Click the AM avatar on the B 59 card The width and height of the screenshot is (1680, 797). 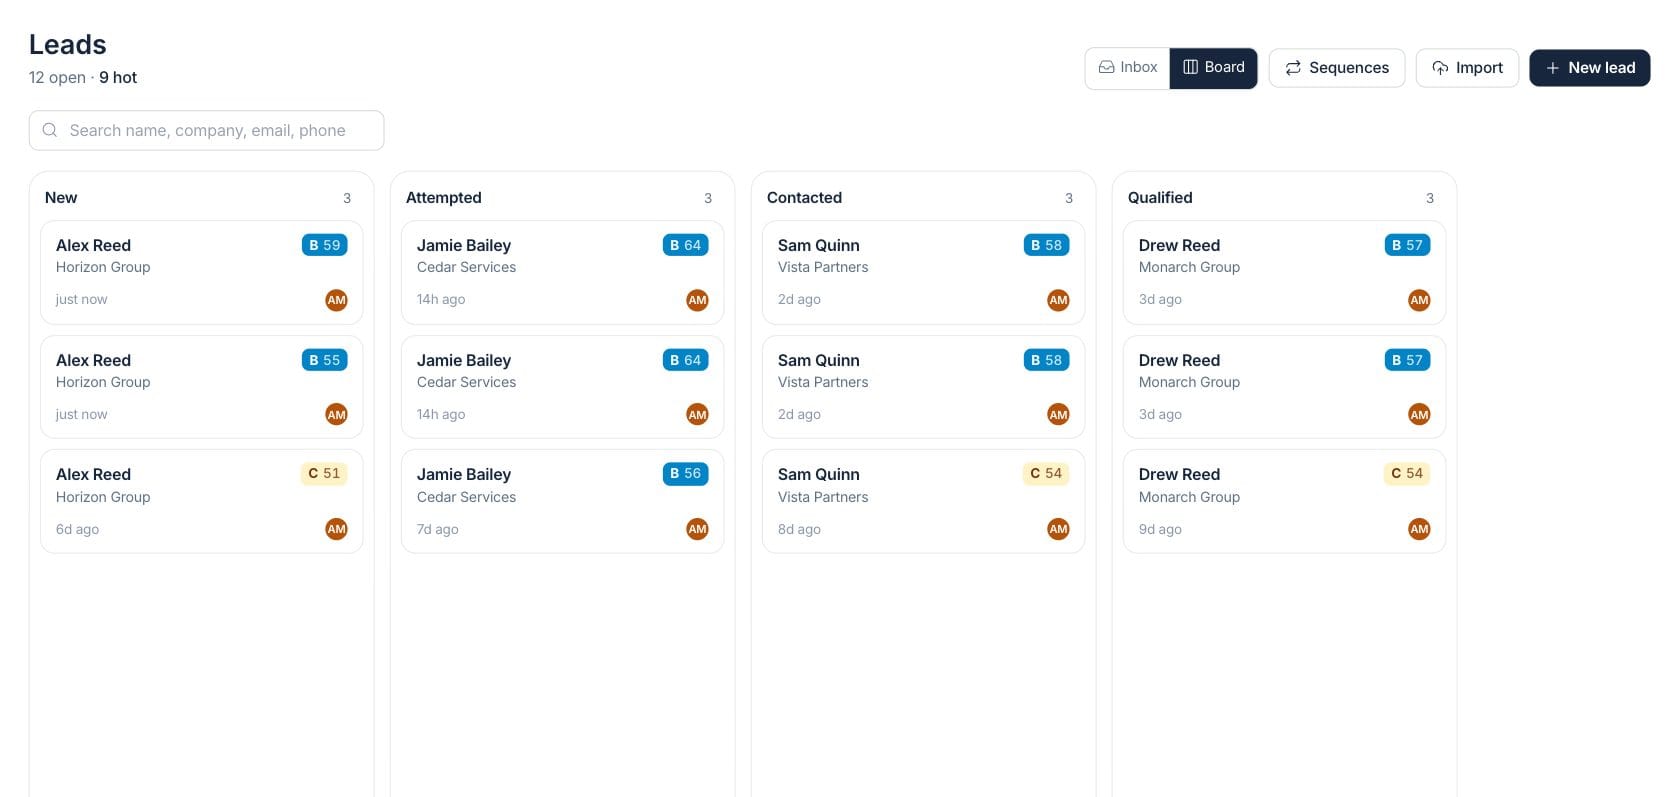pos(337,300)
